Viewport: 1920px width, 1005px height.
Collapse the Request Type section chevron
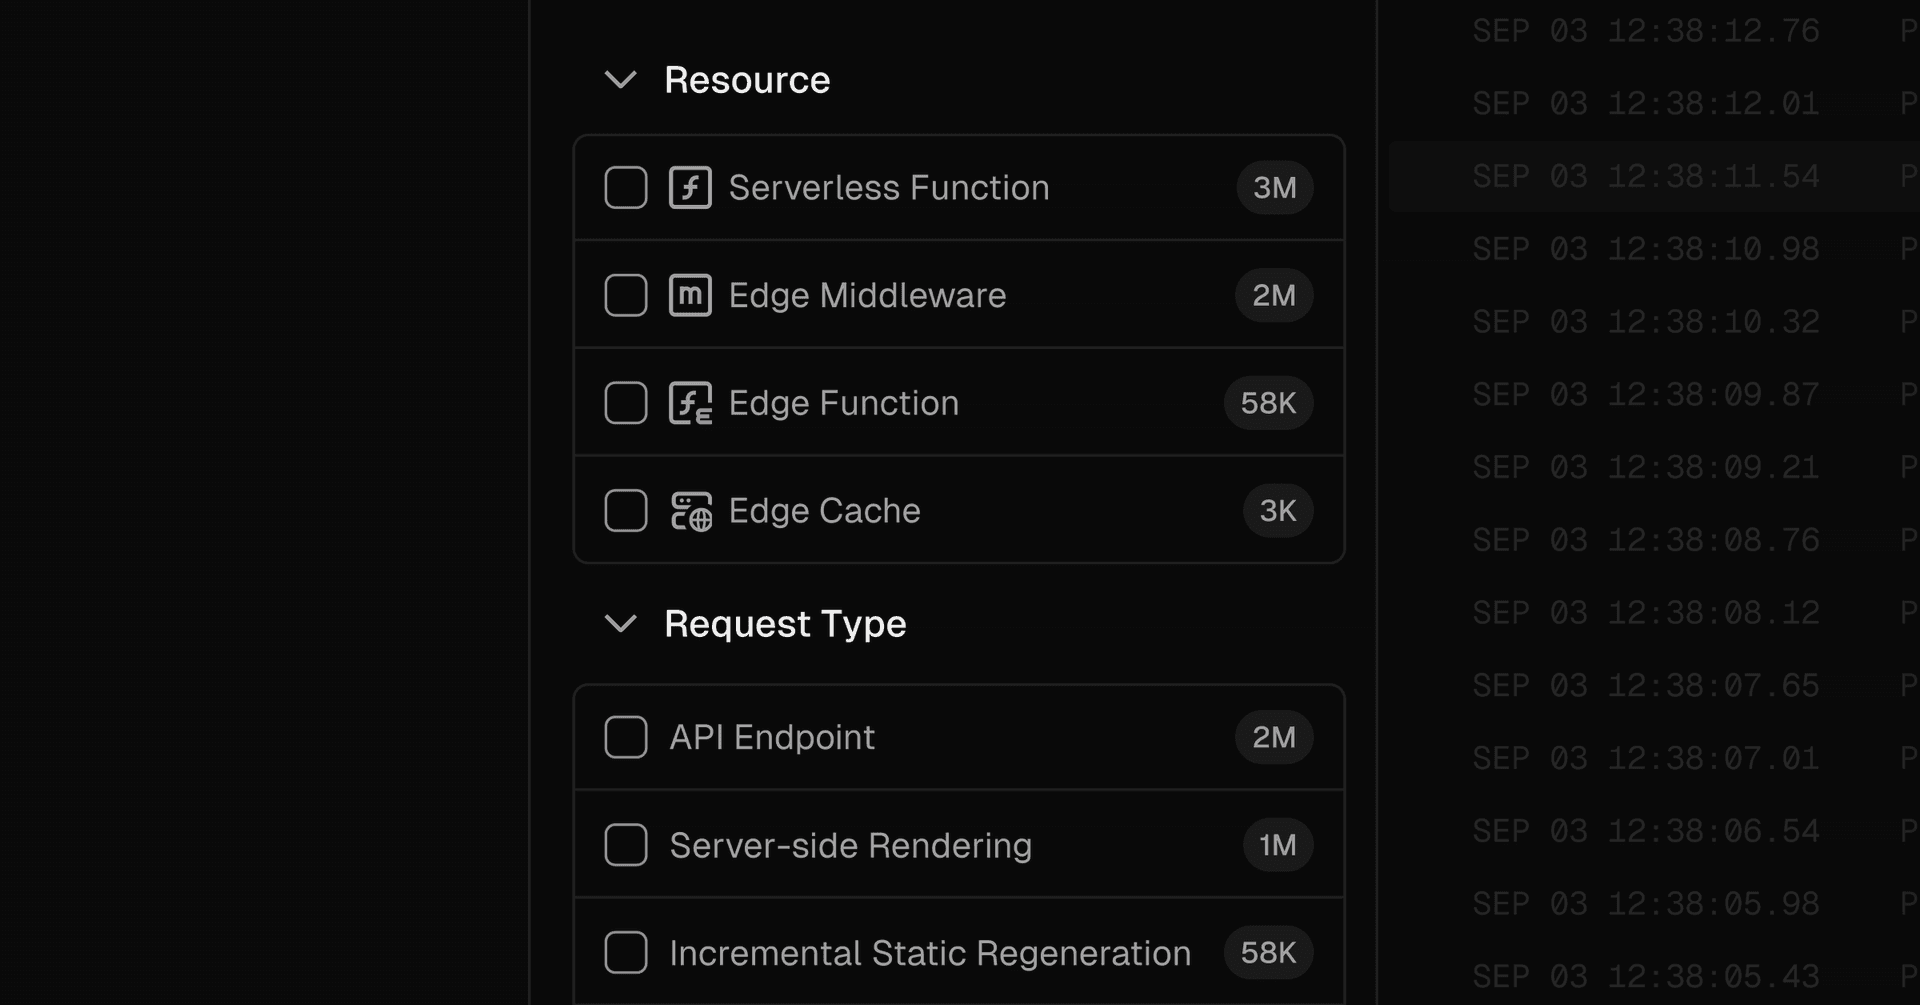(x=621, y=624)
